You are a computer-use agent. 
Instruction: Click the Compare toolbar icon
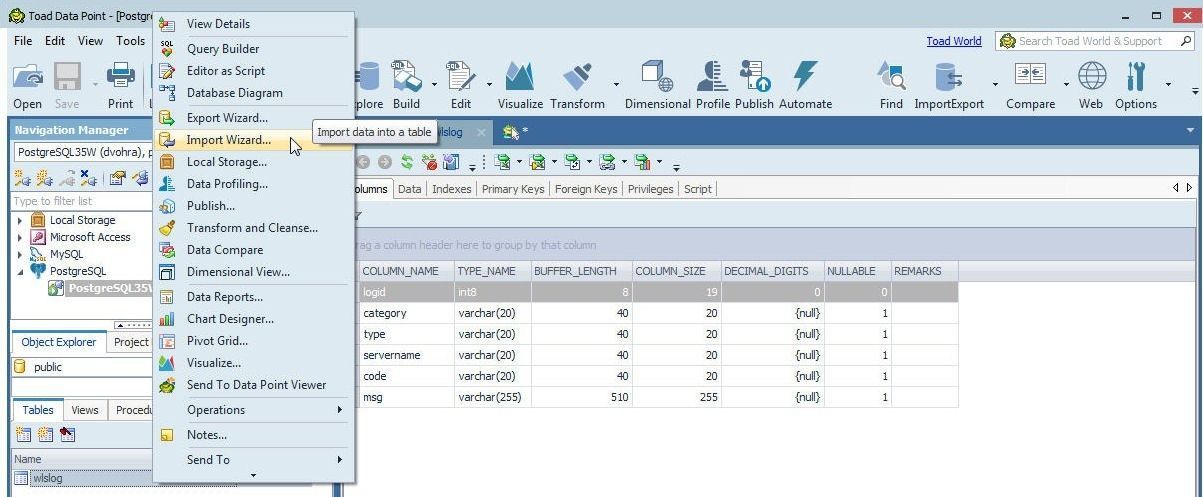pos(1030,85)
